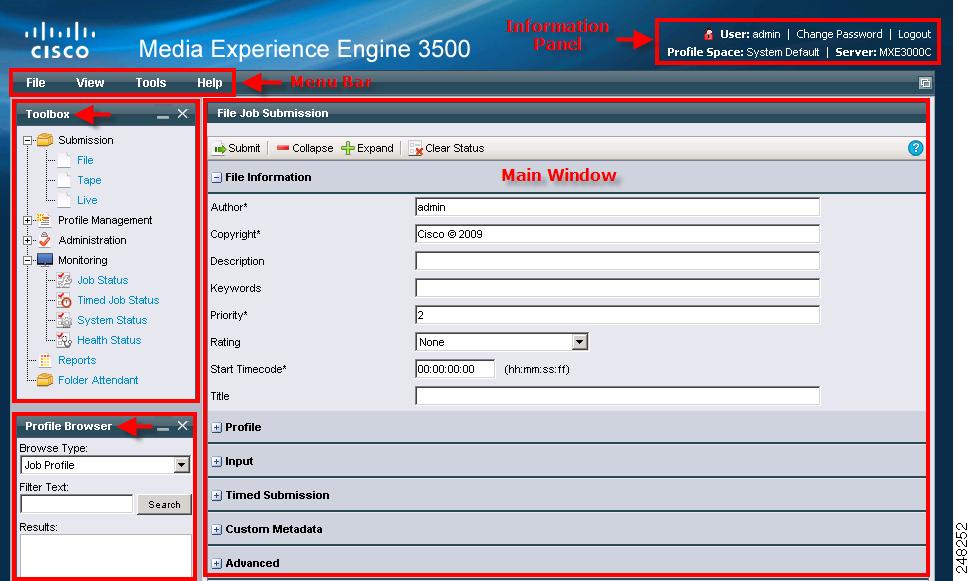
Task: Minimize the Profile Browser panel
Action: 163,428
